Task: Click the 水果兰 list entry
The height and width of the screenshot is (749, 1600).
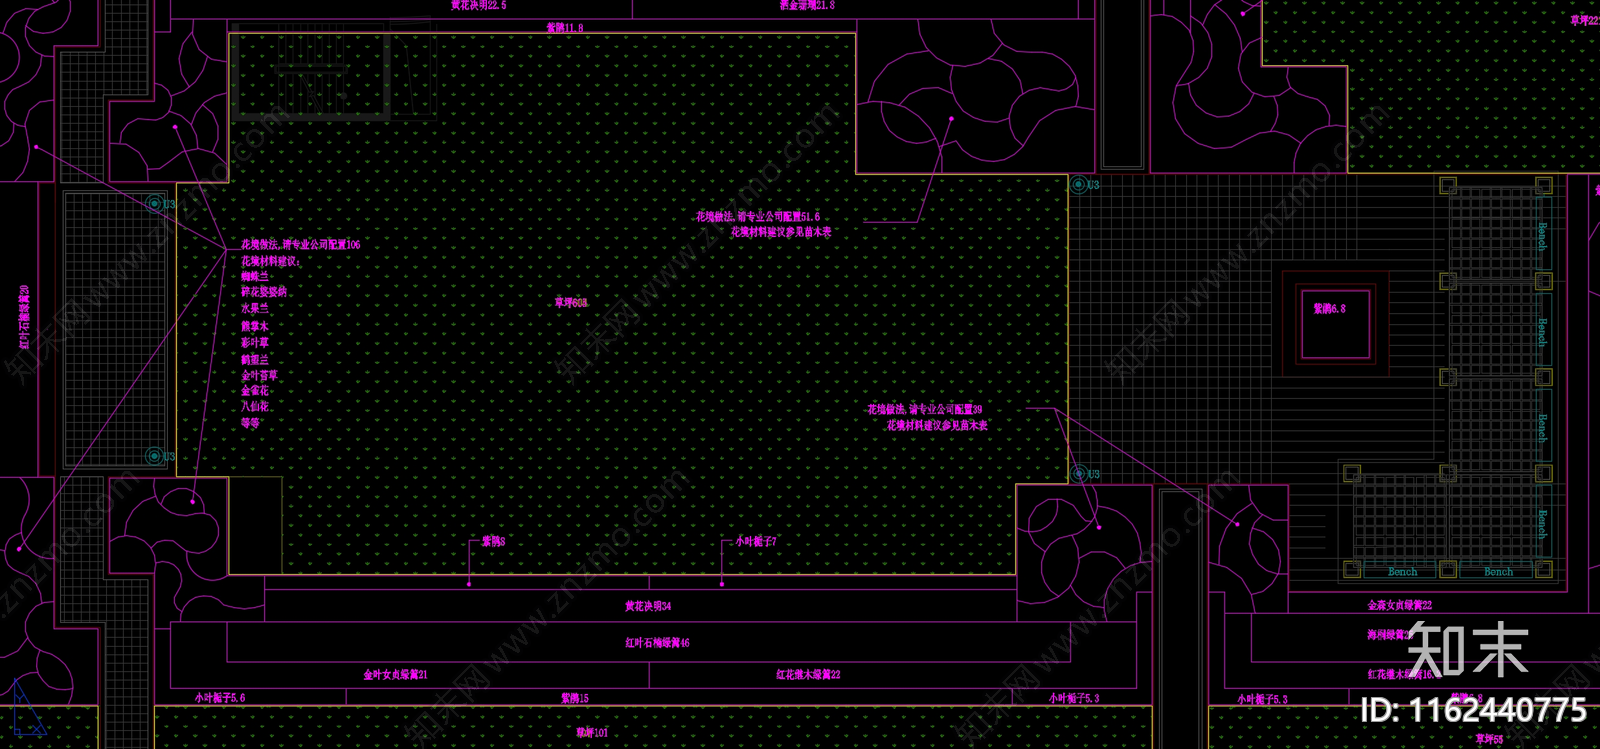Action: click(254, 309)
